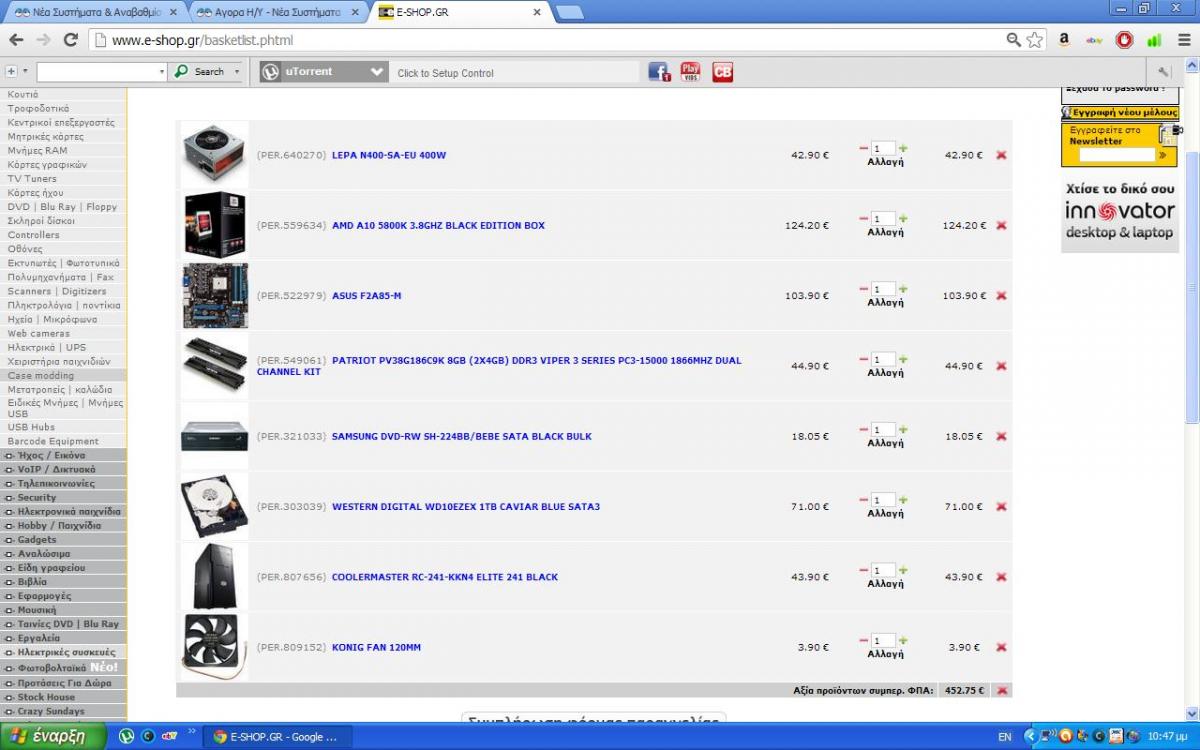Click quantity field for KONIG FAN

[x=883, y=640]
